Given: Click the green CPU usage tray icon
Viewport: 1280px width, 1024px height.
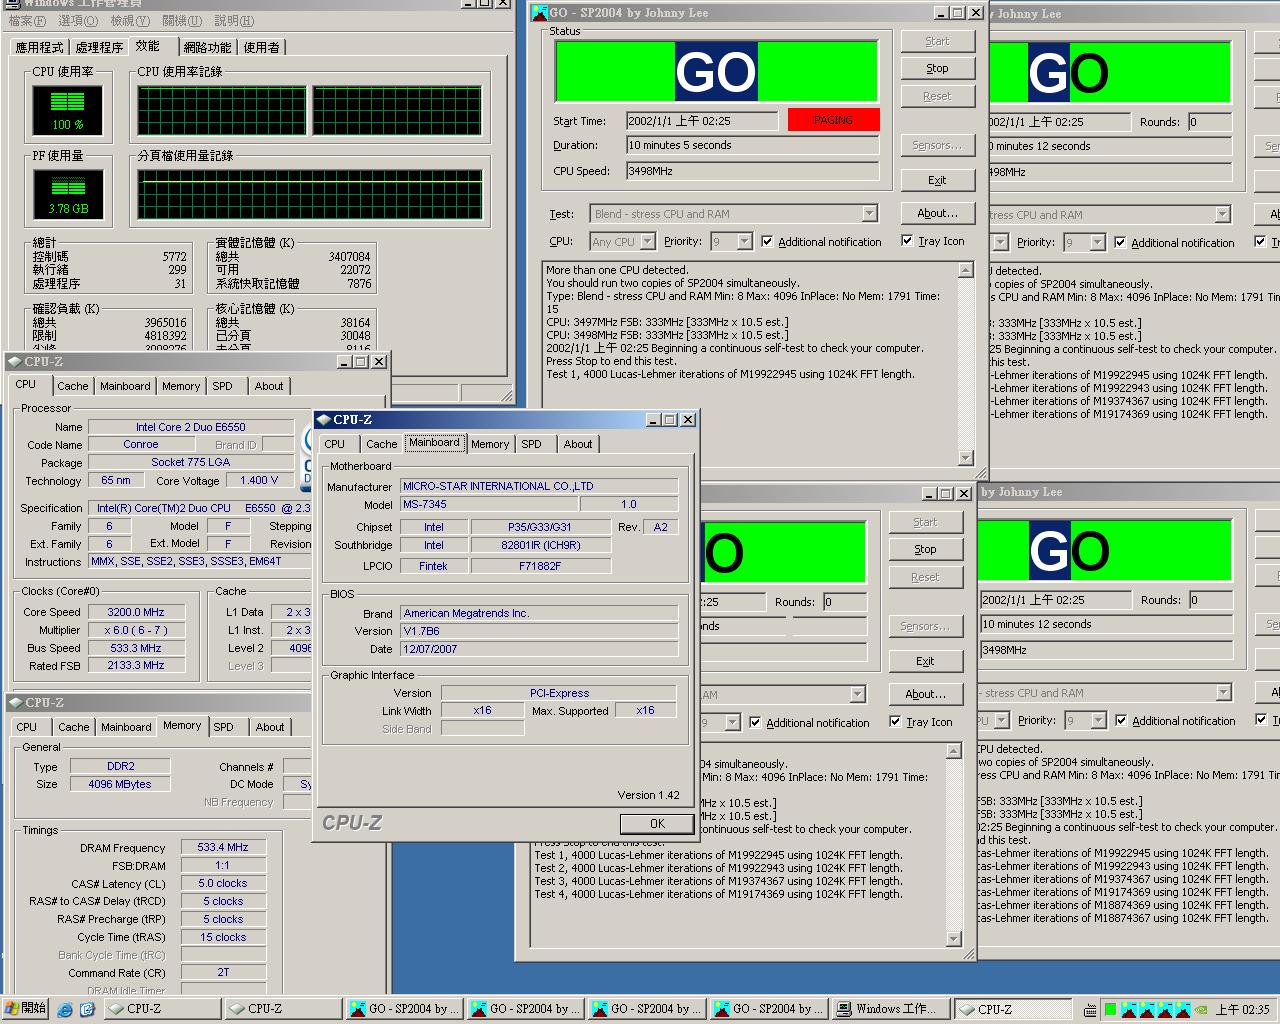Looking at the screenshot, I should coord(1110,1009).
